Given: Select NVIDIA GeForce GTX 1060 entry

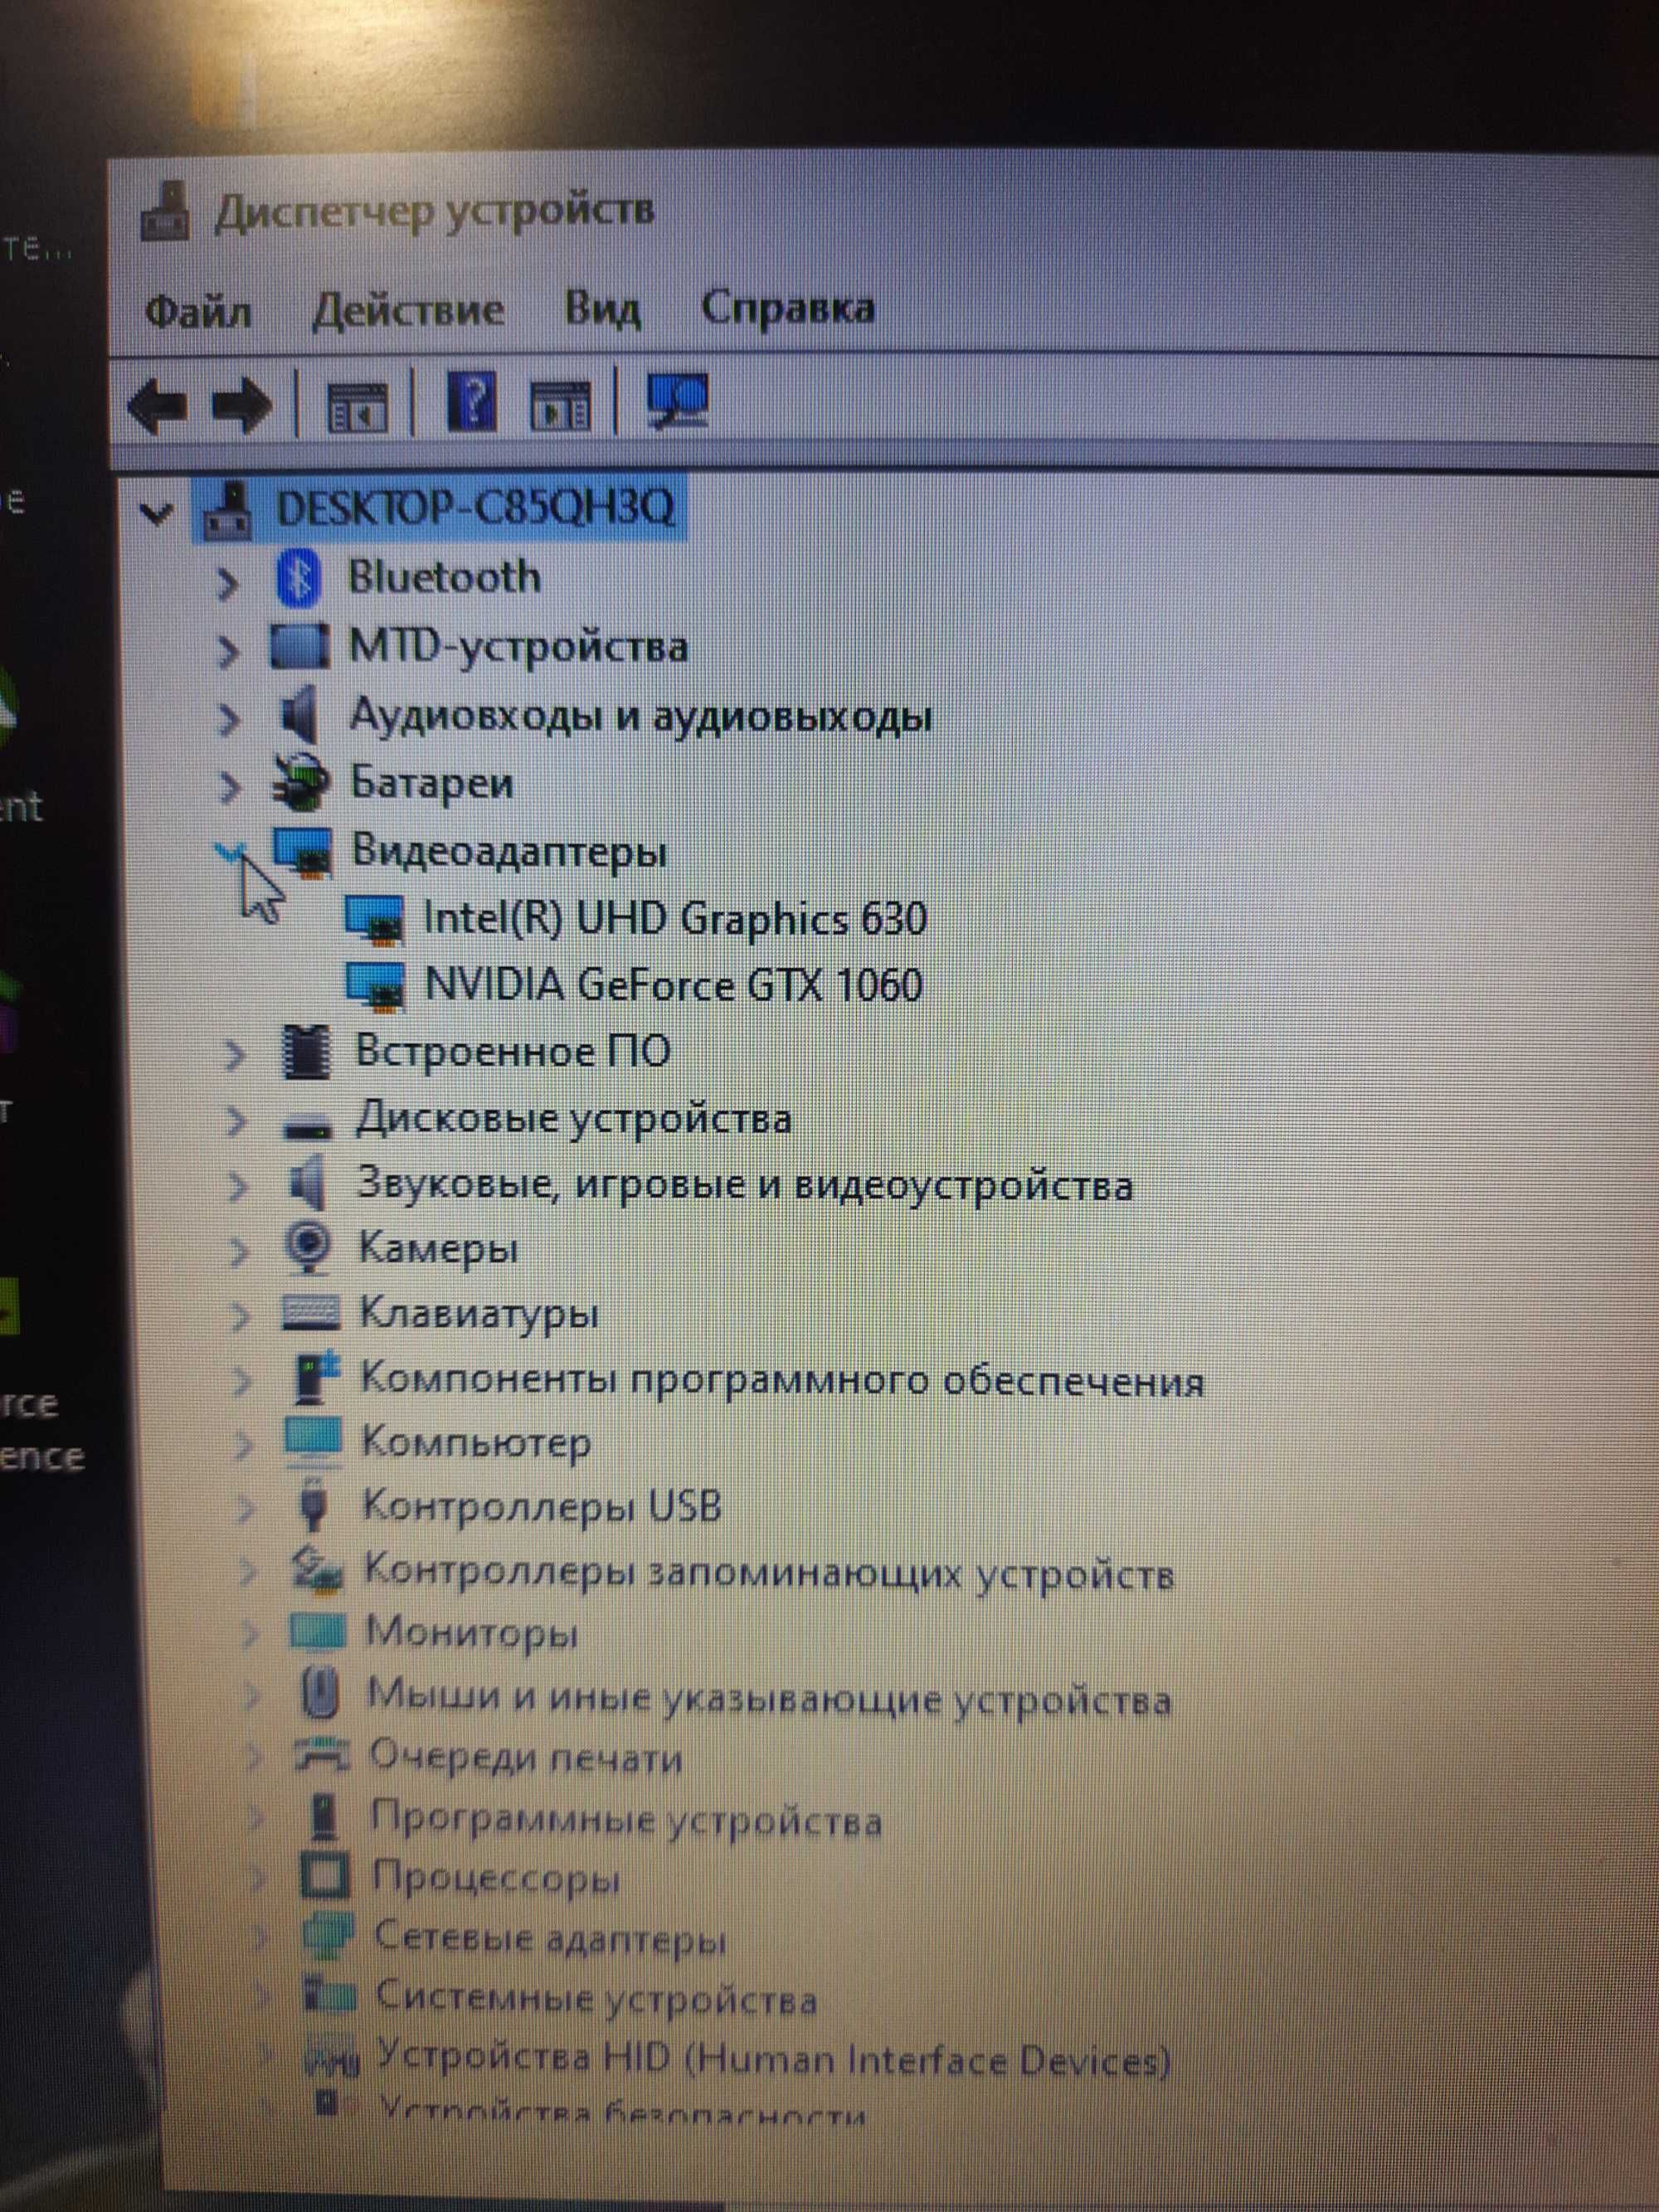Looking at the screenshot, I should point(673,985).
